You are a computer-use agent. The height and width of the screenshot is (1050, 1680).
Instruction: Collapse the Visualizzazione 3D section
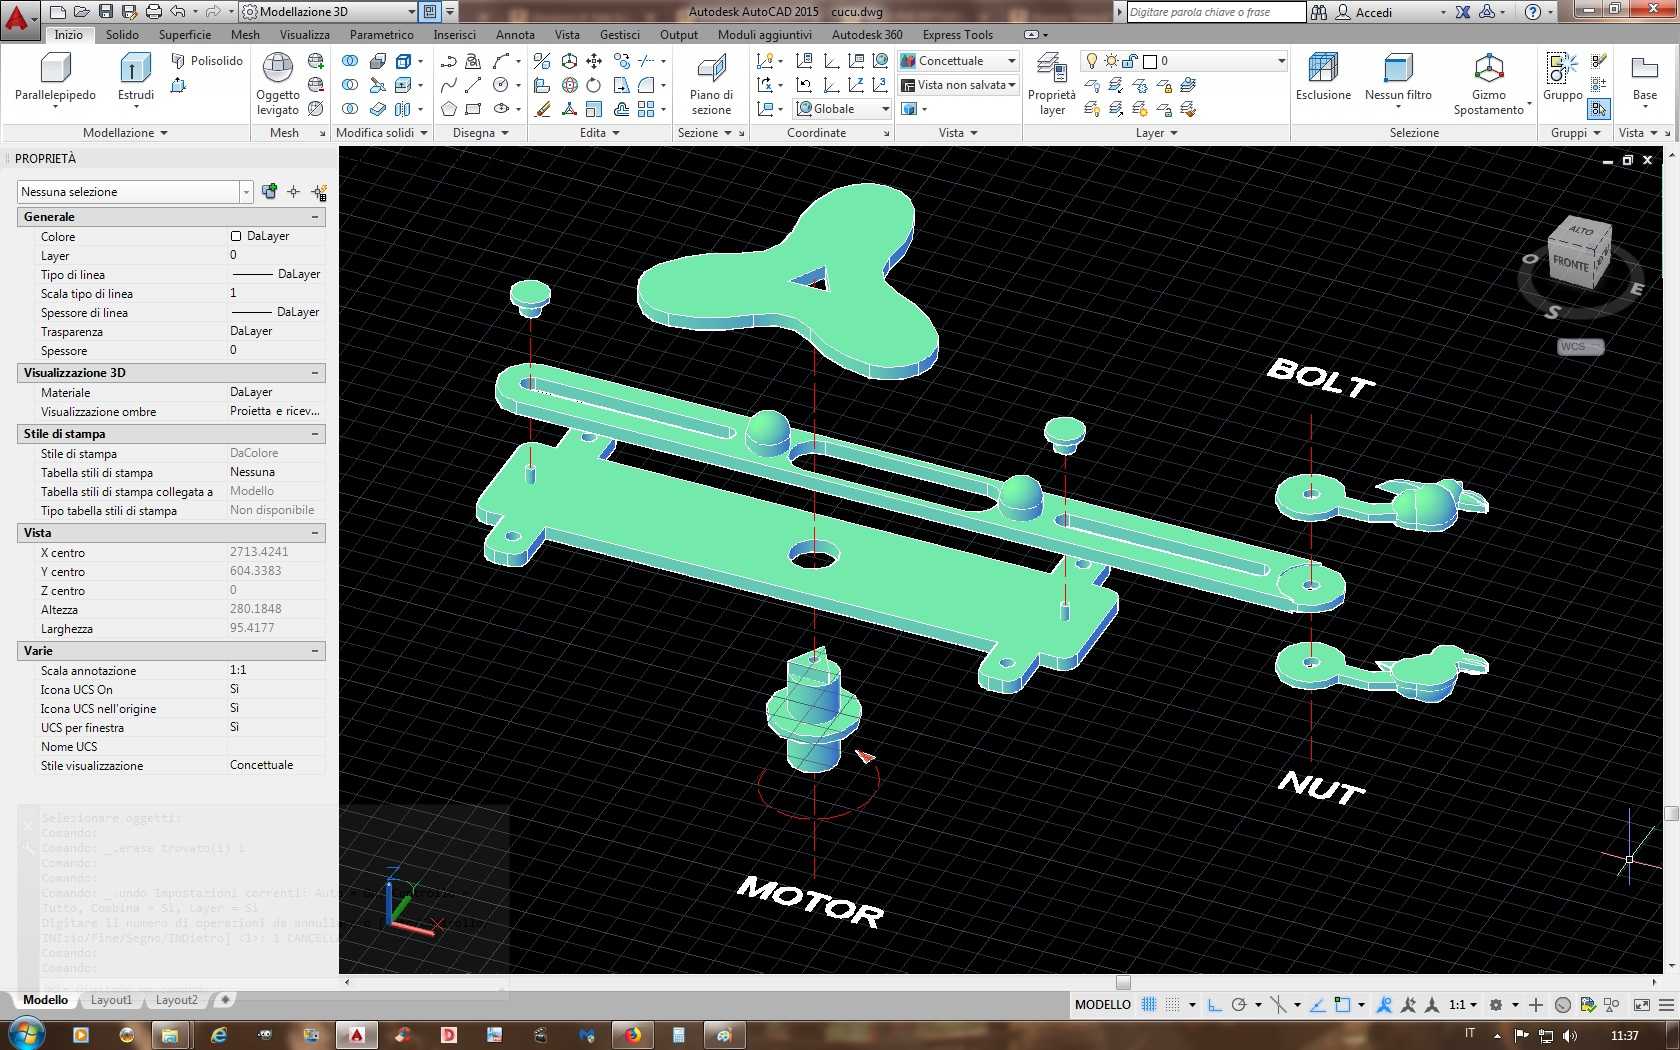315,373
